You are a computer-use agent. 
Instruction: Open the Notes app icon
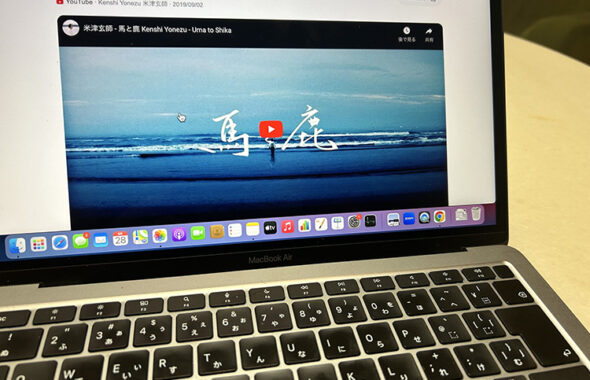[x=253, y=229]
